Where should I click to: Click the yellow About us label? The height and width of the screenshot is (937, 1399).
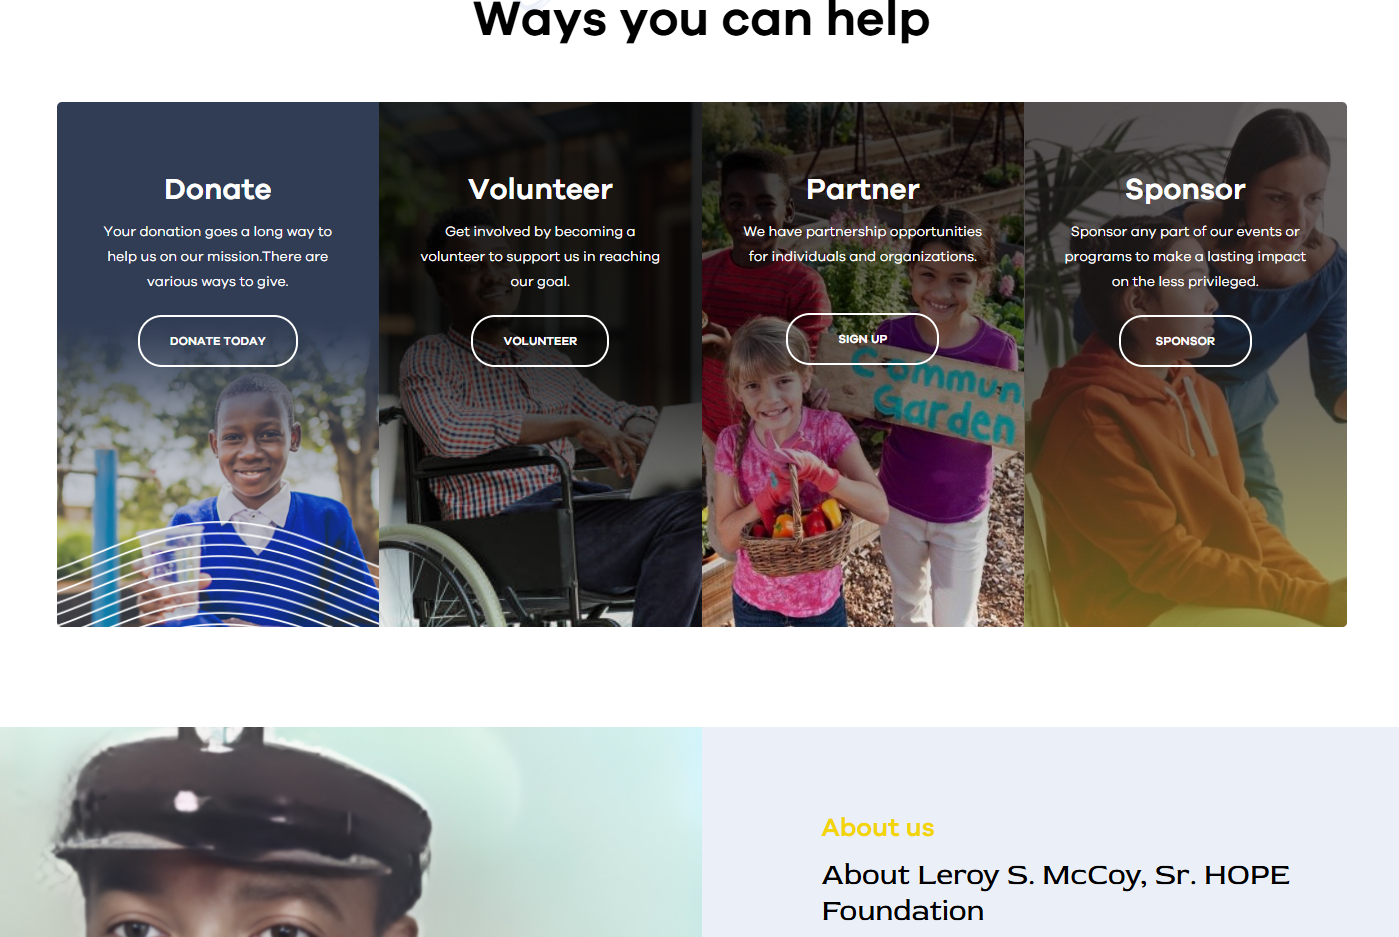click(878, 828)
